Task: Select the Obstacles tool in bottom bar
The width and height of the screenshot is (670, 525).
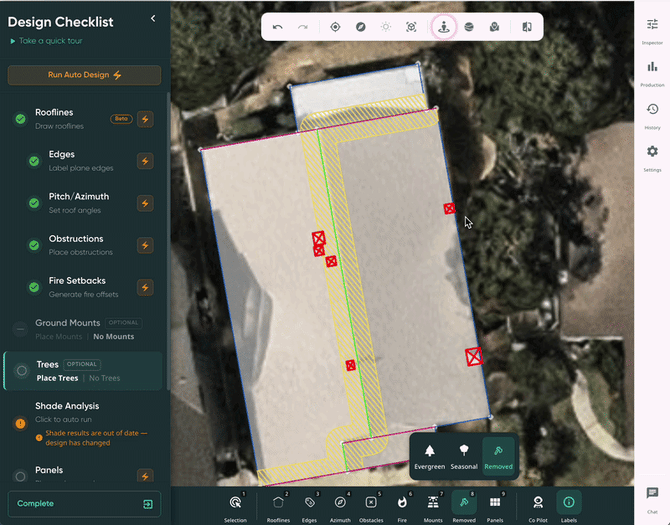Action: click(x=371, y=502)
